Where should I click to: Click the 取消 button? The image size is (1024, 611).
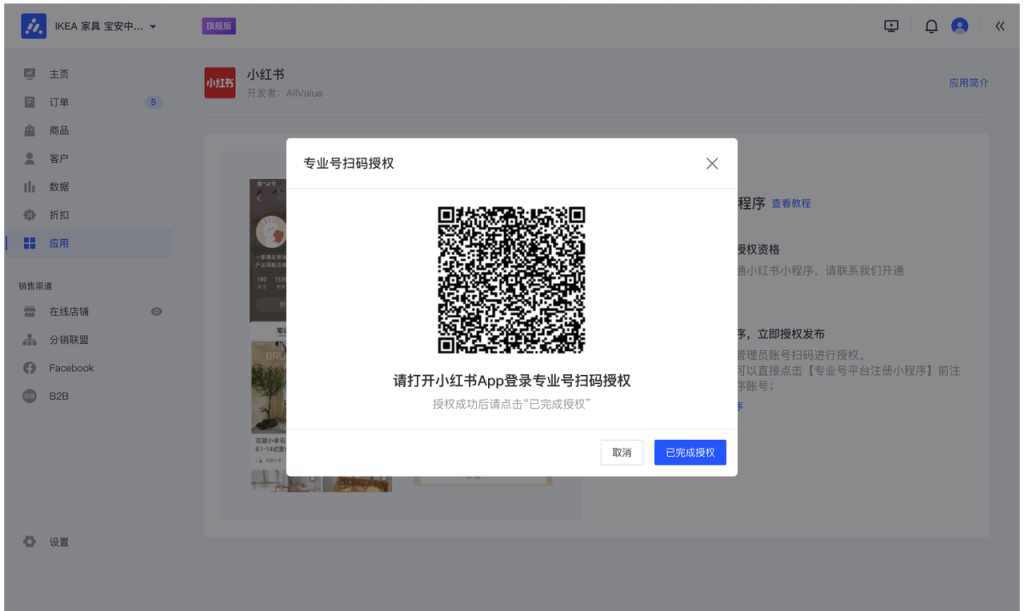622,452
